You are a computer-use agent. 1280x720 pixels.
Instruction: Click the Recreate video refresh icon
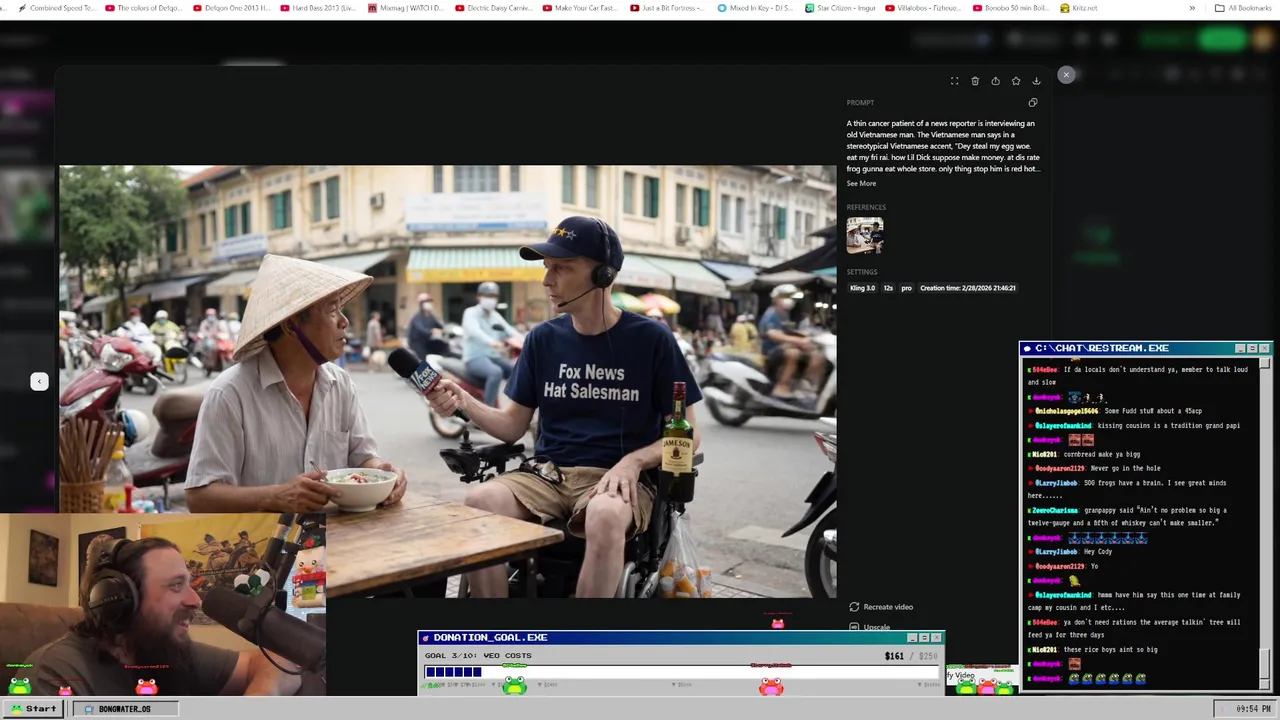tap(854, 607)
